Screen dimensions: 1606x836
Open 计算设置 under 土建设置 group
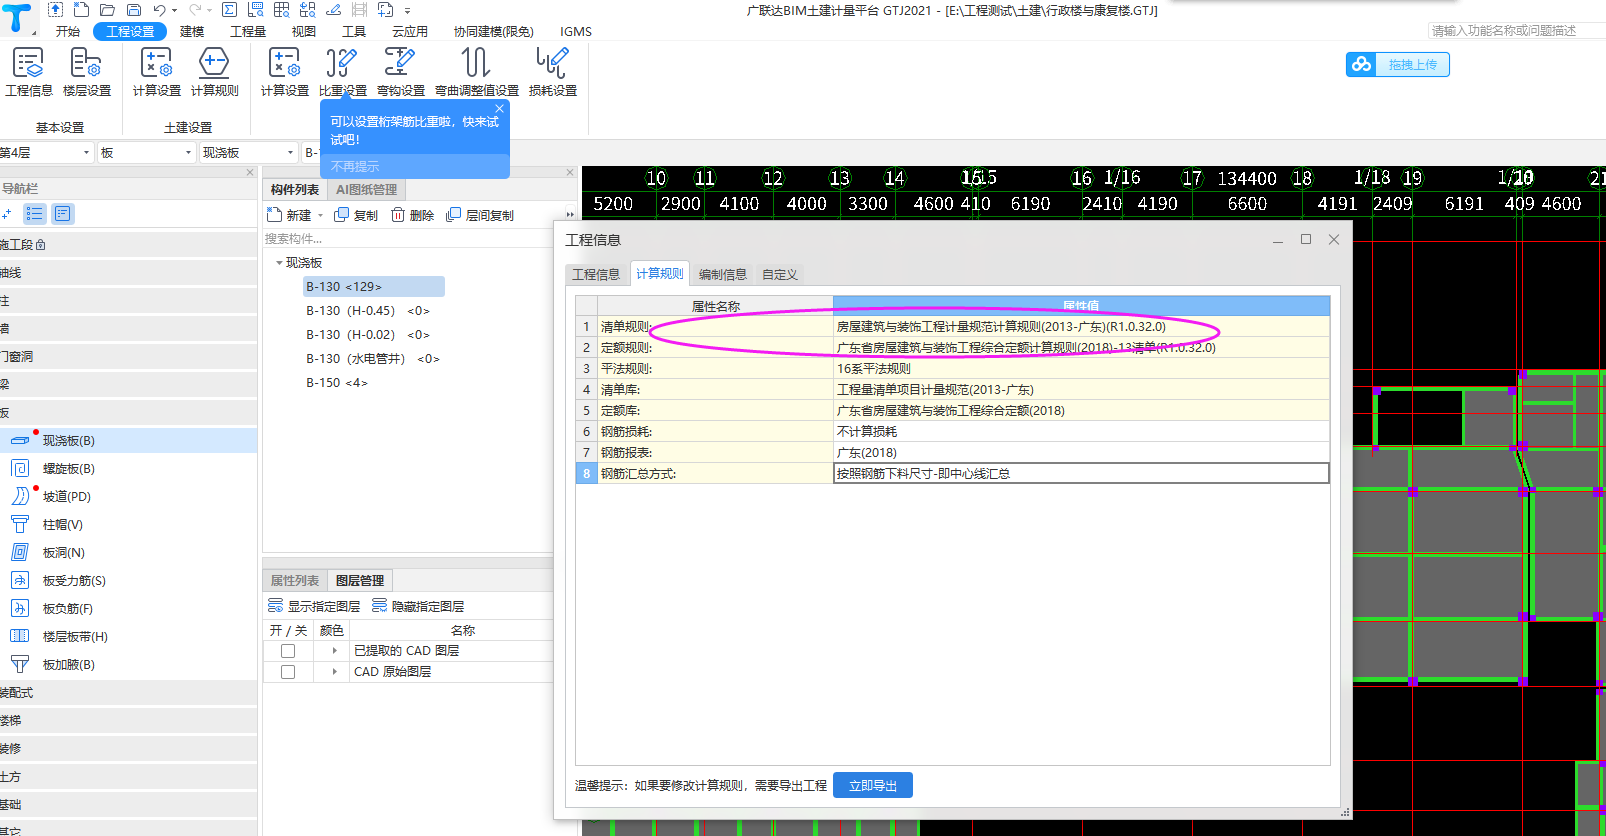157,72
